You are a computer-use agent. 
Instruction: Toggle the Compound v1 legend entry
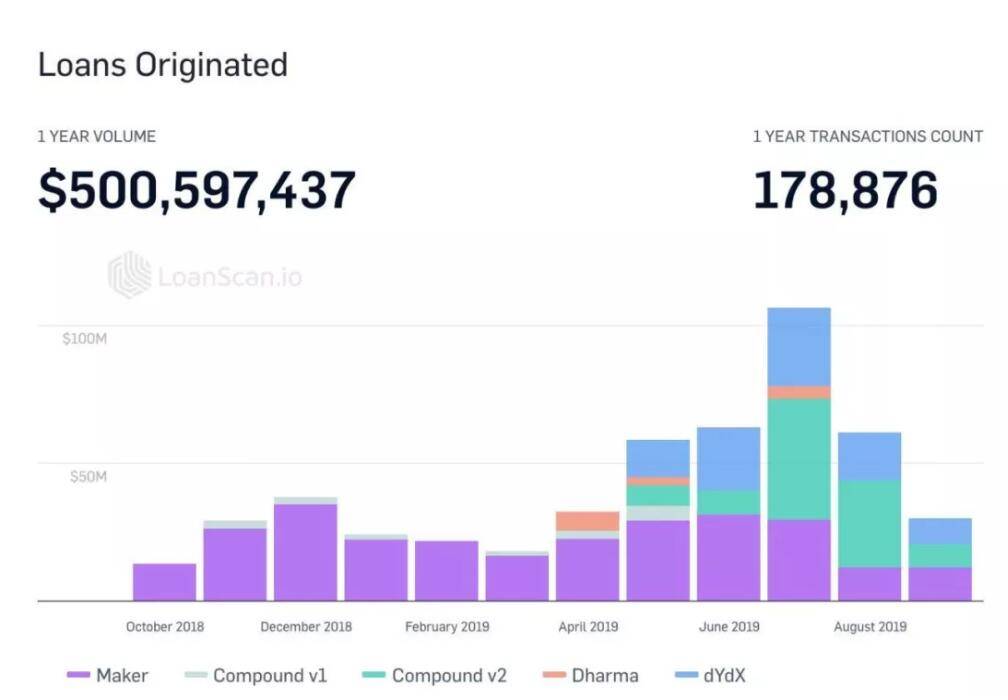click(256, 676)
